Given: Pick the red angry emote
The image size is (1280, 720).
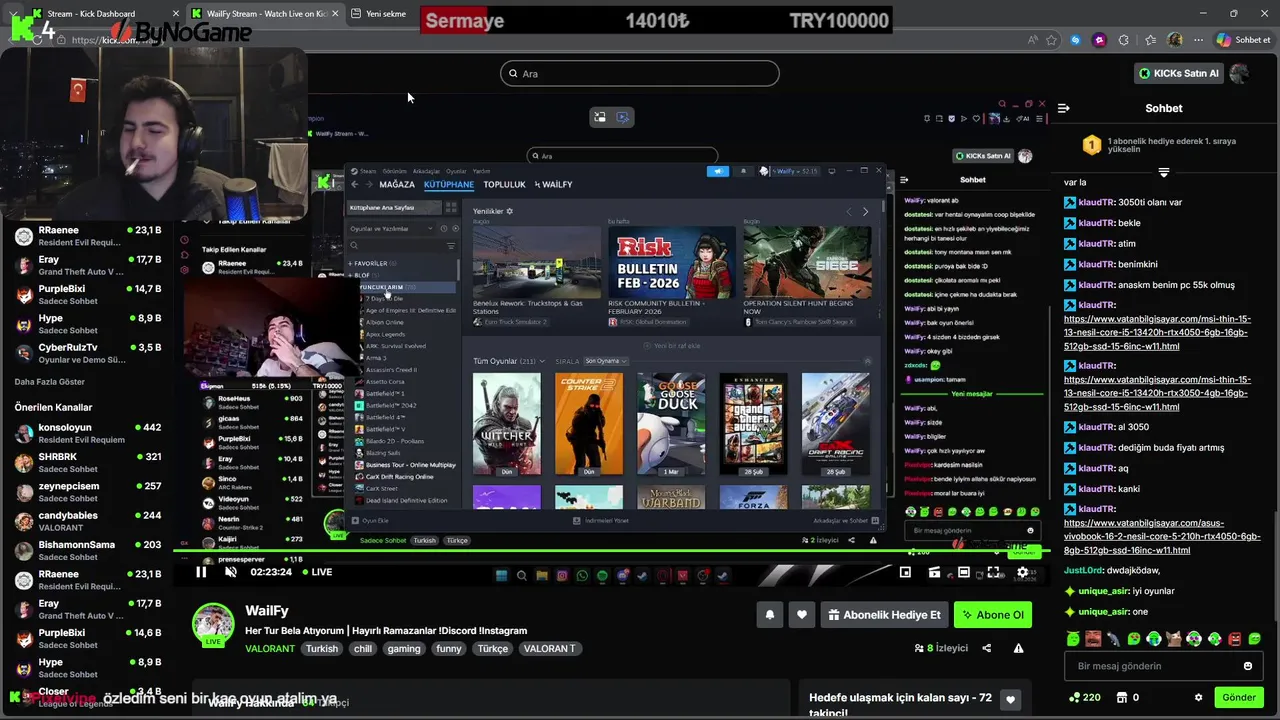Looking at the screenshot, I should pyautogui.click(x=1234, y=638).
